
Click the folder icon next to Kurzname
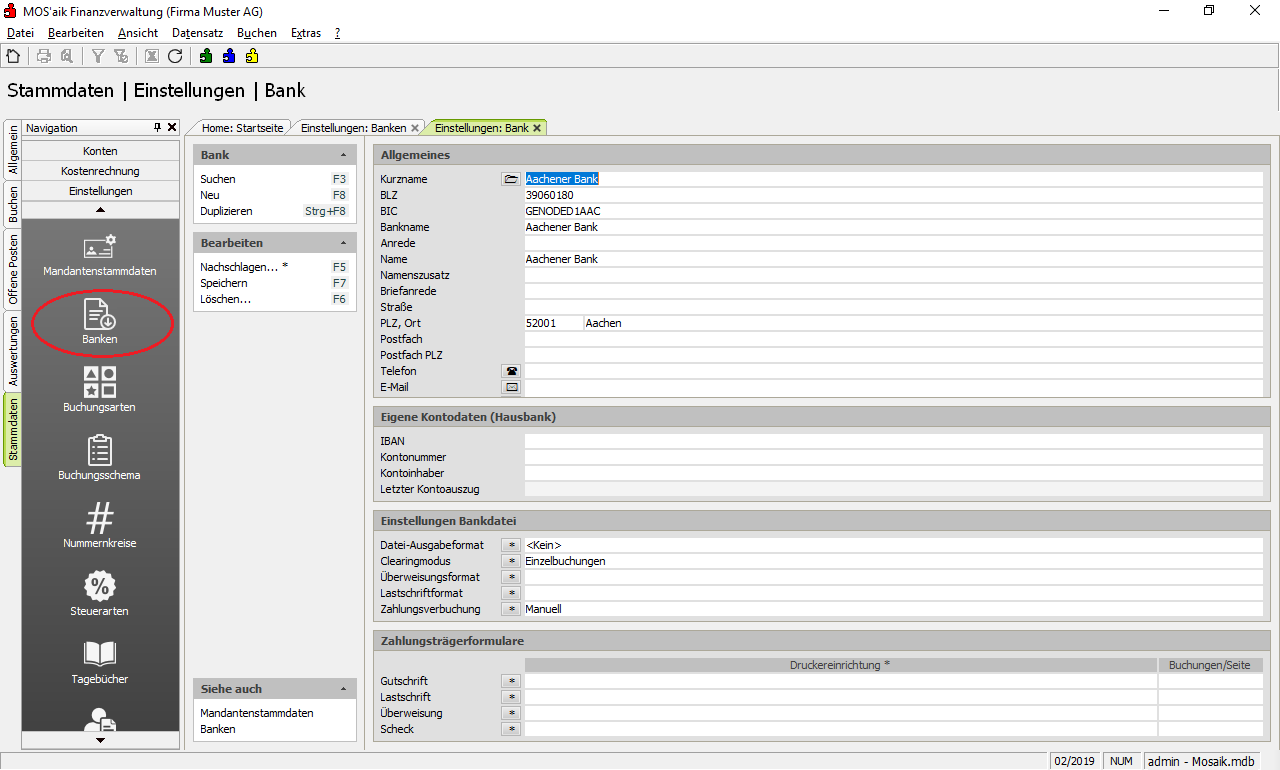[x=511, y=179]
